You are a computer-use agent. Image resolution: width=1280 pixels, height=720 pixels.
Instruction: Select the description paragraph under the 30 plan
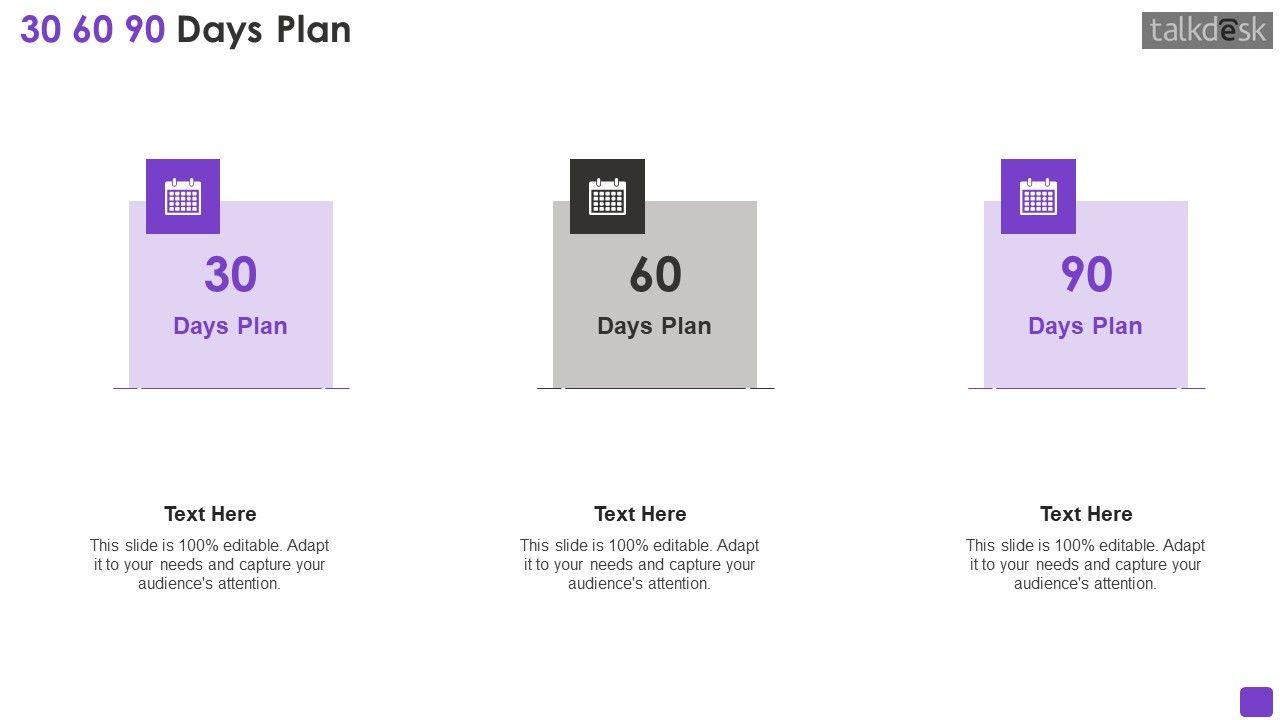210,564
